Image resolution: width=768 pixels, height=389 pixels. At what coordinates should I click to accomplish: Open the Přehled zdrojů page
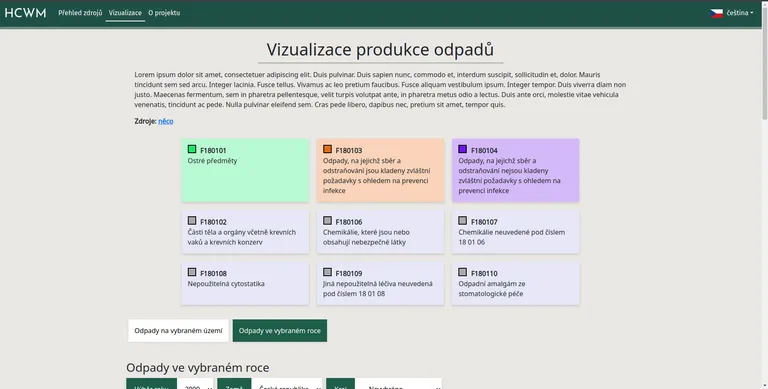click(x=80, y=13)
